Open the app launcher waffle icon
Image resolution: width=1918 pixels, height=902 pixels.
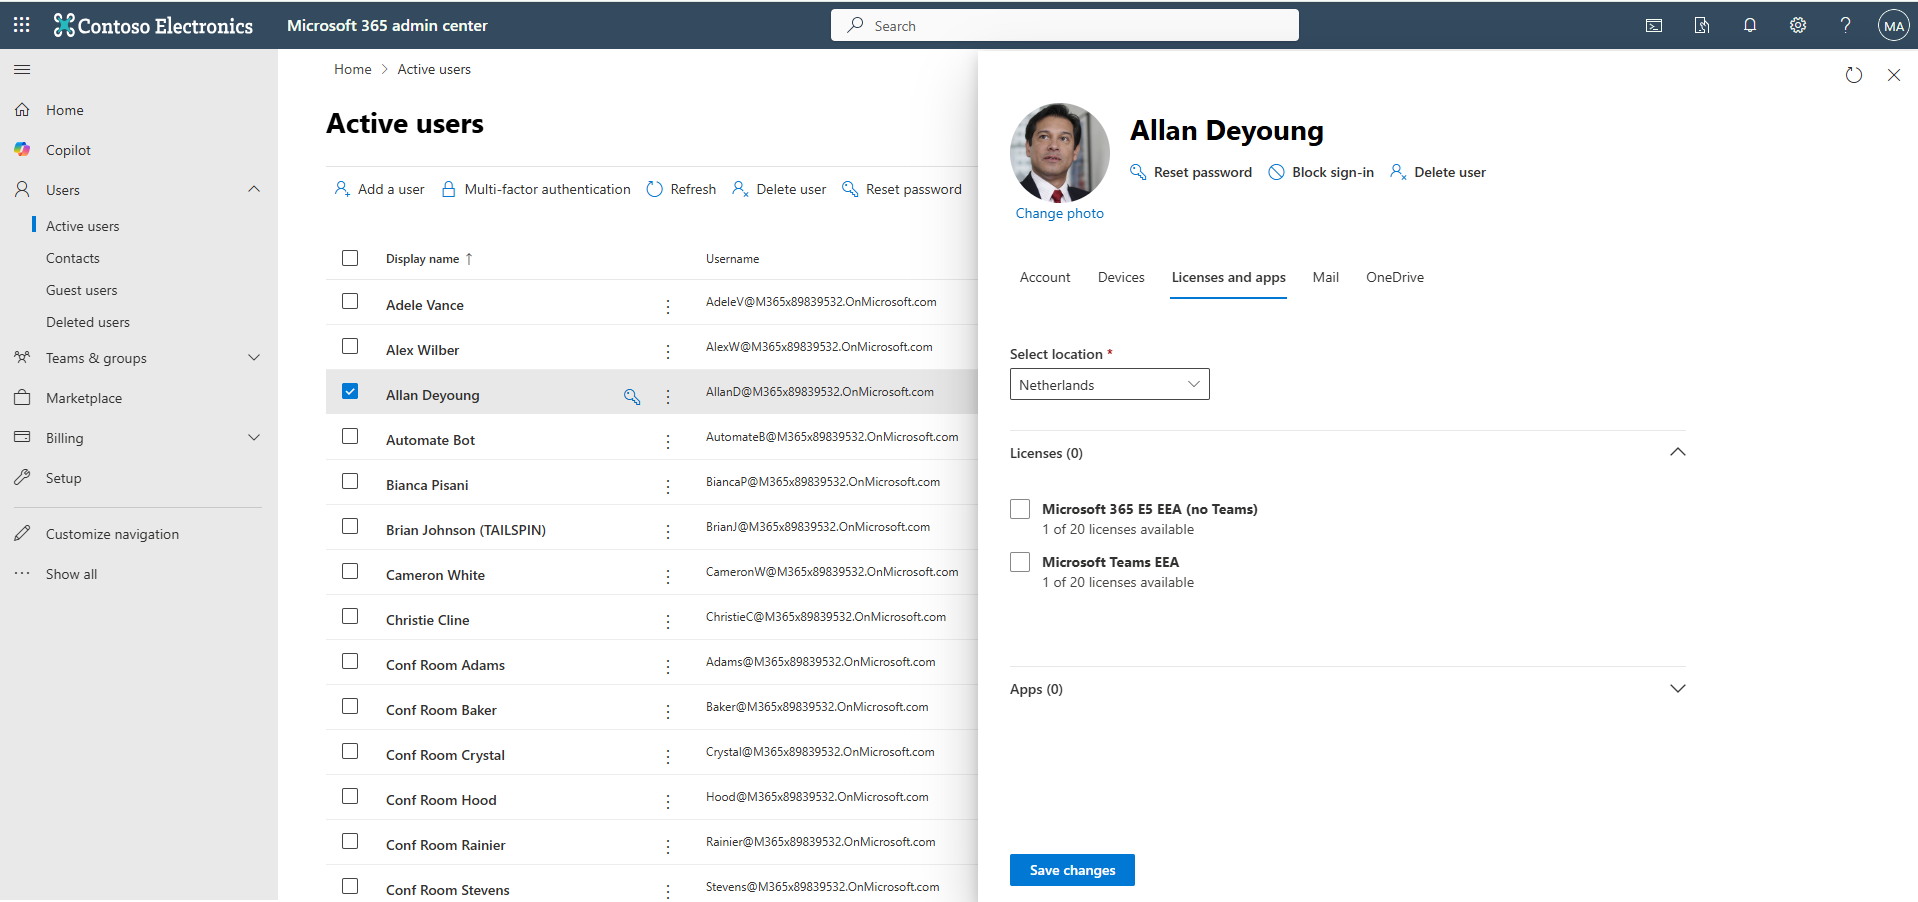pos(22,25)
